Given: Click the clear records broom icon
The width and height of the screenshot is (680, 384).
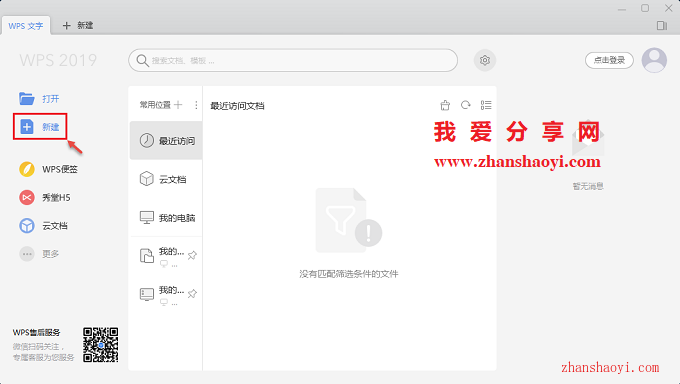Looking at the screenshot, I should 445,105.
